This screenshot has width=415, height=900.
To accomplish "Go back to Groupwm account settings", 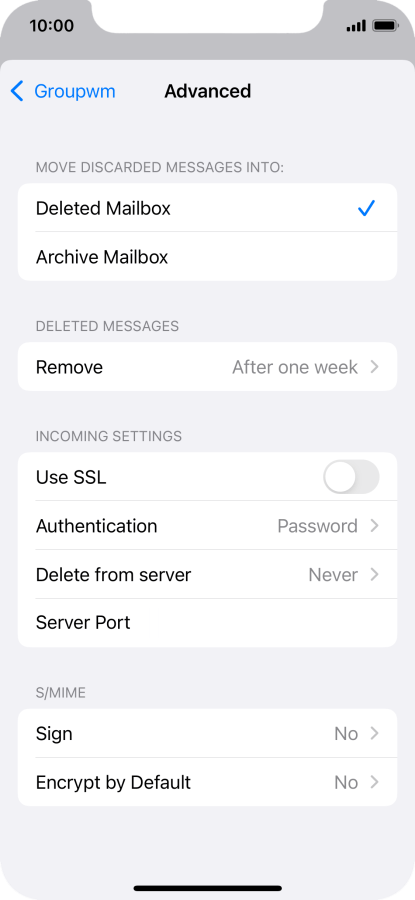I will (63, 91).
